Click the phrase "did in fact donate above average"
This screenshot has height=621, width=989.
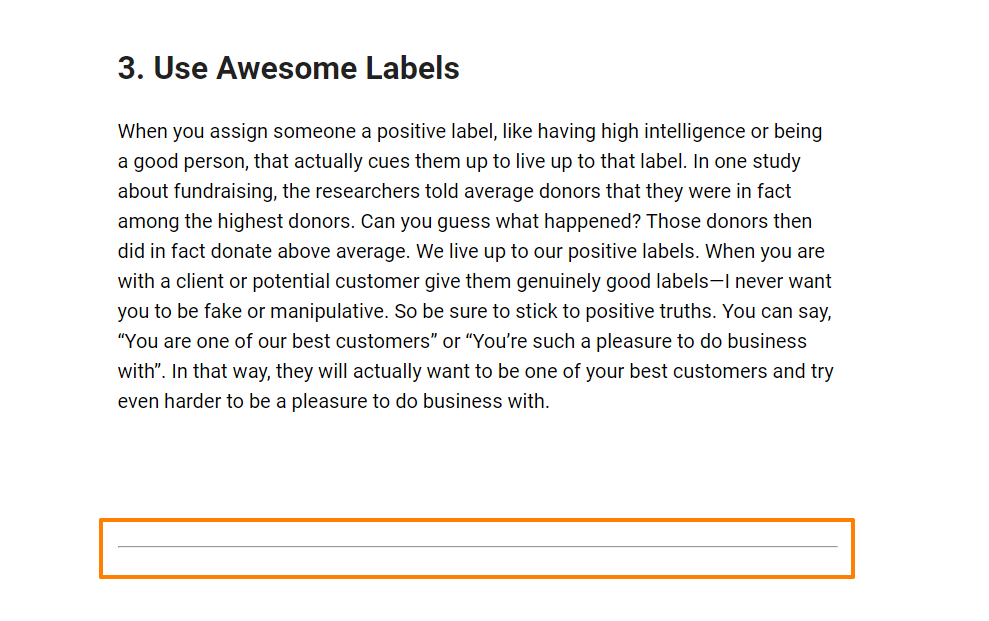(x=263, y=252)
